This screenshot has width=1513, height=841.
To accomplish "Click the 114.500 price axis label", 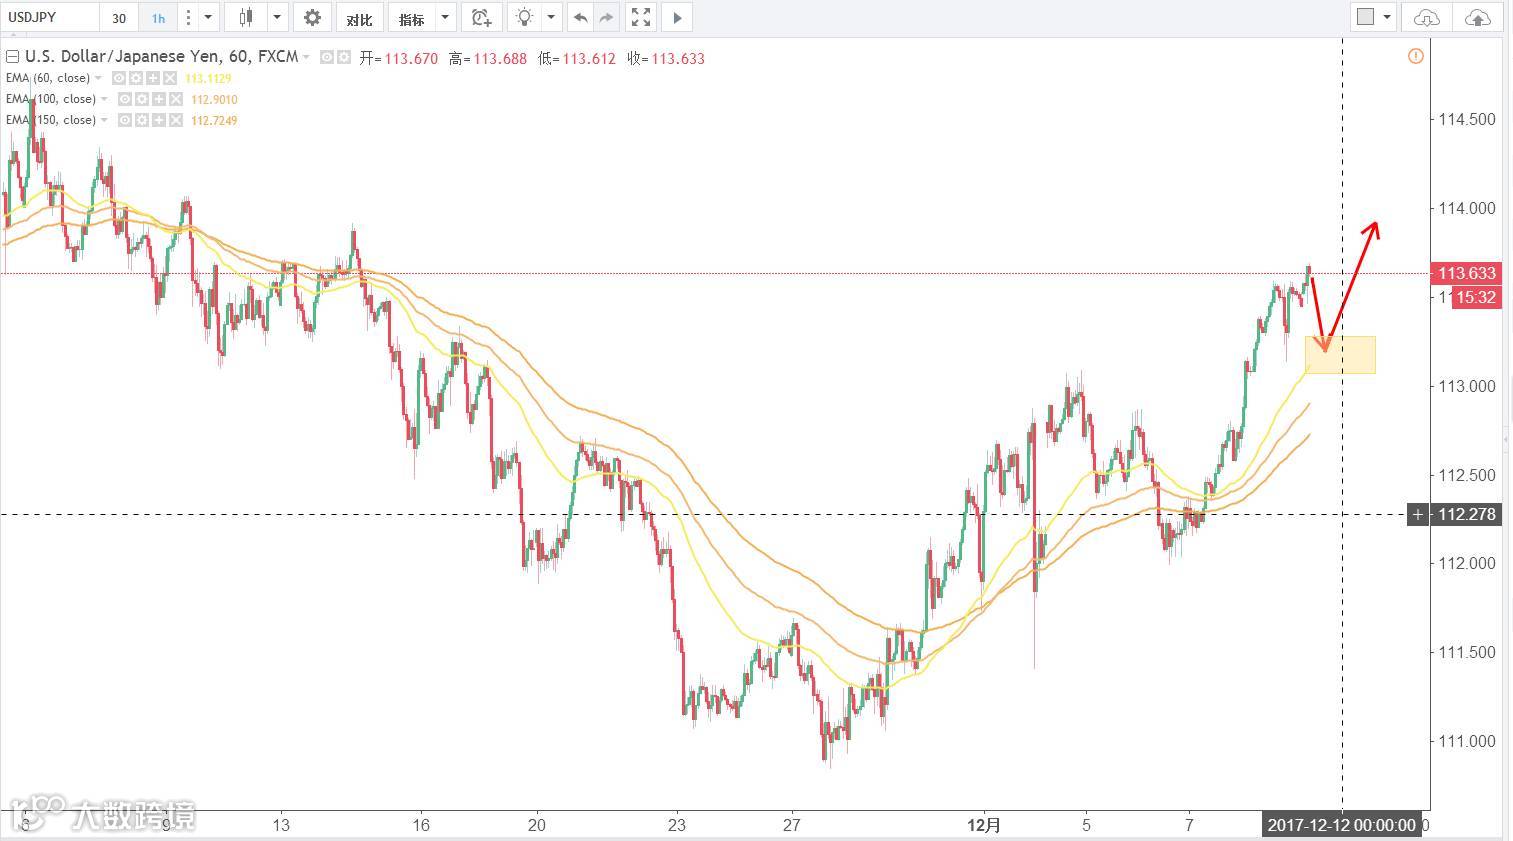I will coord(1467,119).
